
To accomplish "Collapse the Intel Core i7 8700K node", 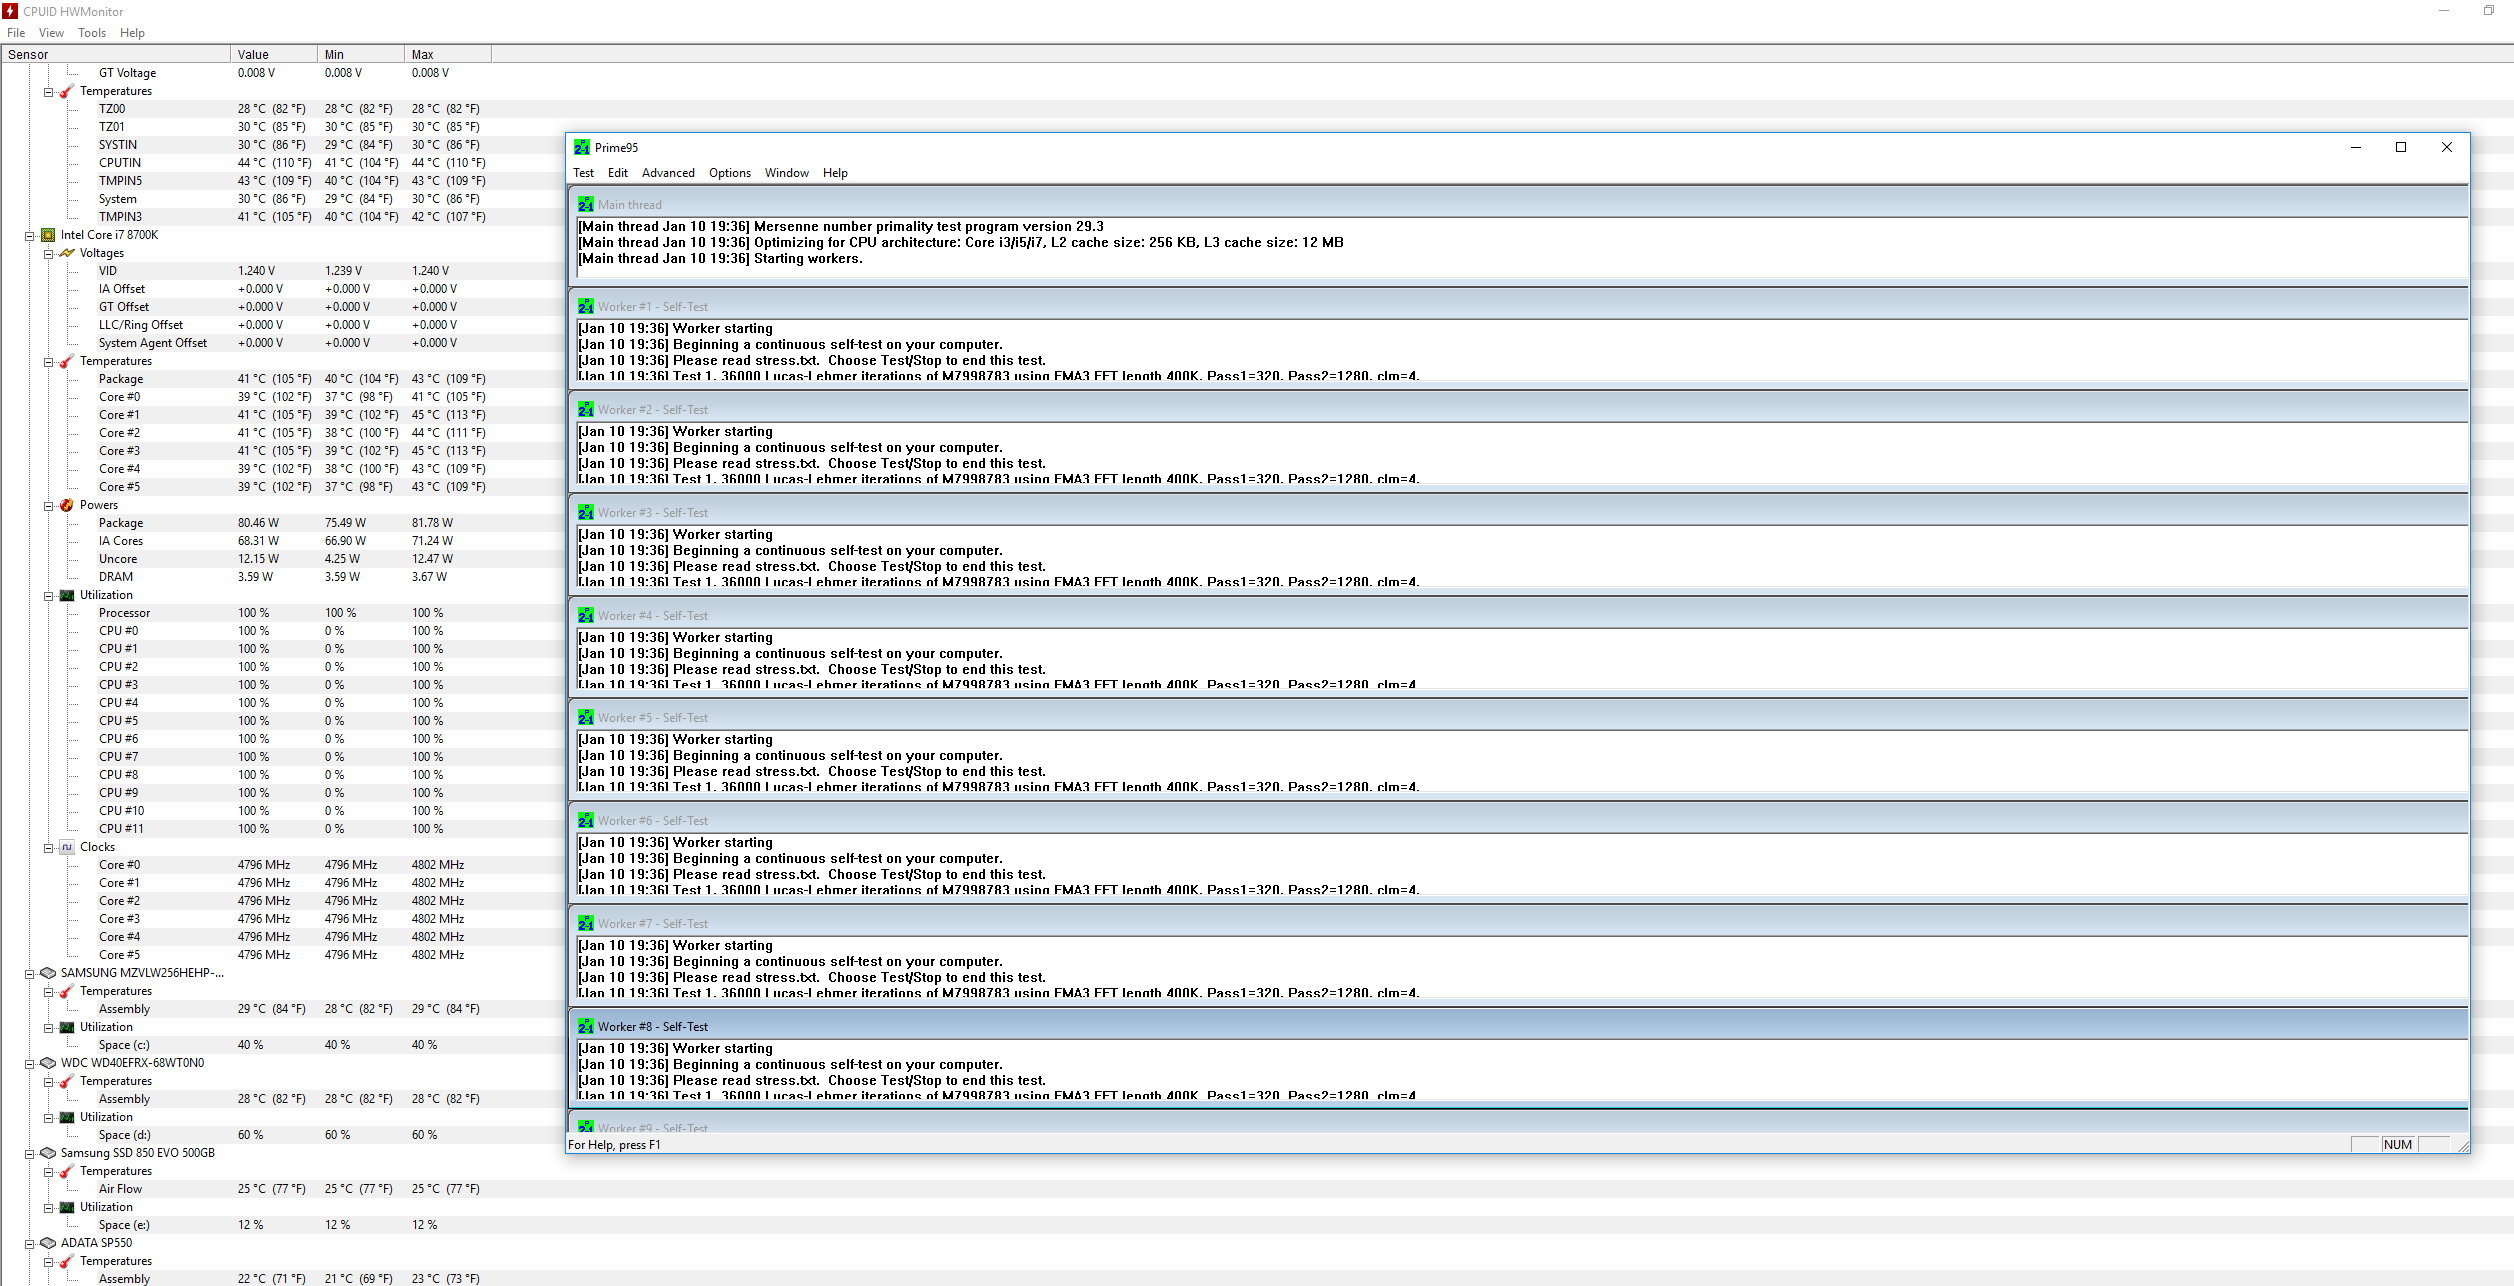I will tap(30, 236).
